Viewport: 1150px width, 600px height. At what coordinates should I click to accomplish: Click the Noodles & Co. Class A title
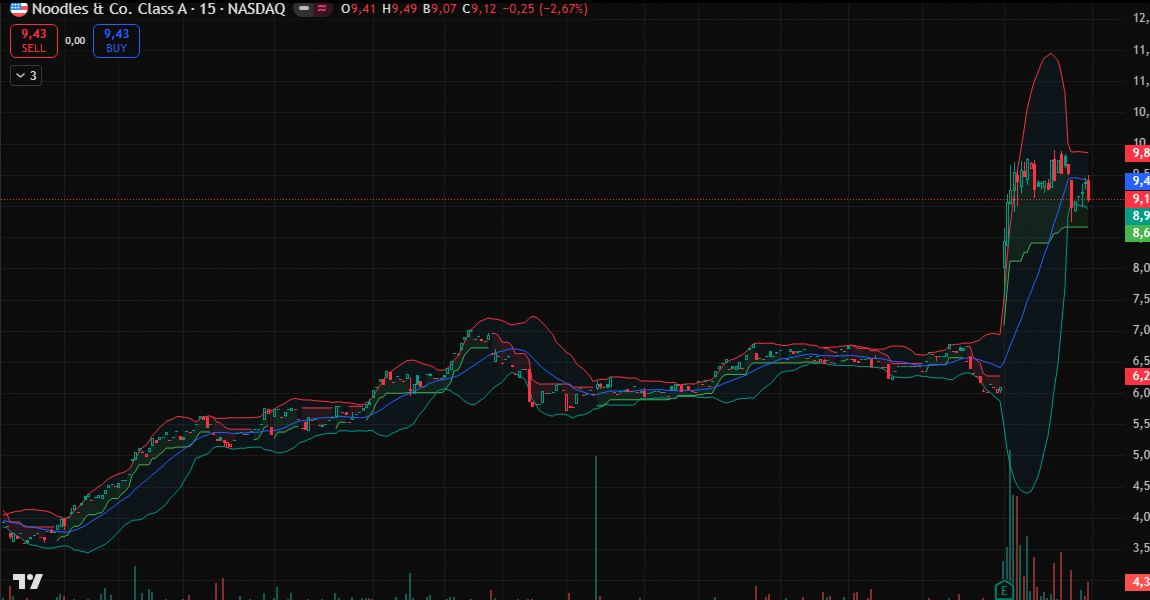click(x=109, y=9)
